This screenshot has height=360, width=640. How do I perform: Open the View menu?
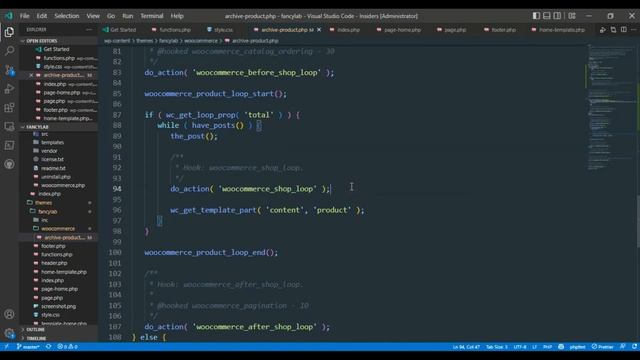click(x=93, y=16)
